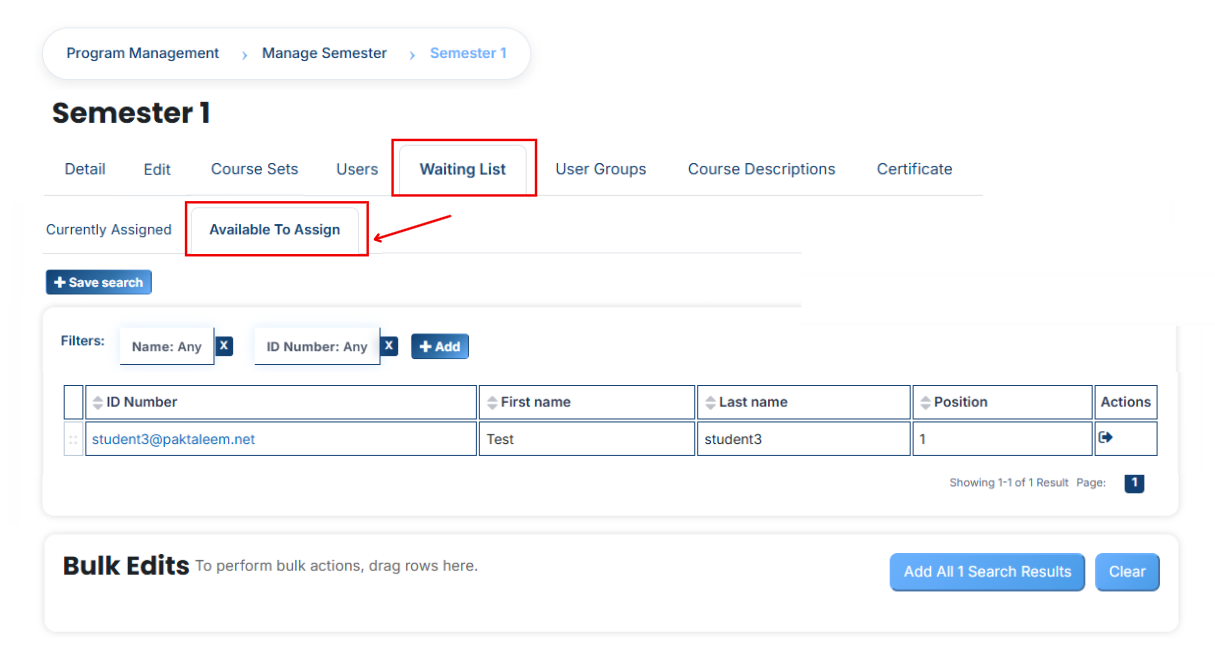Go to the Course Sets tab
Screen dimensions: 1215x657
coord(254,169)
